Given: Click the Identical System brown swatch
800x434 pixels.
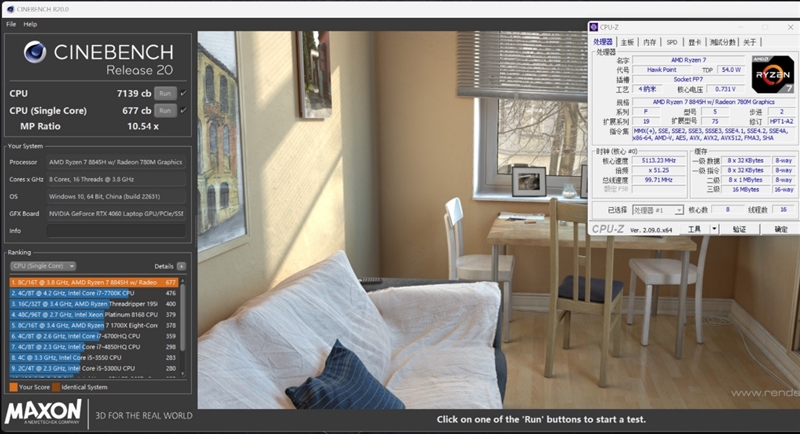Looking at the screenshot, I should tap(56, 387).
